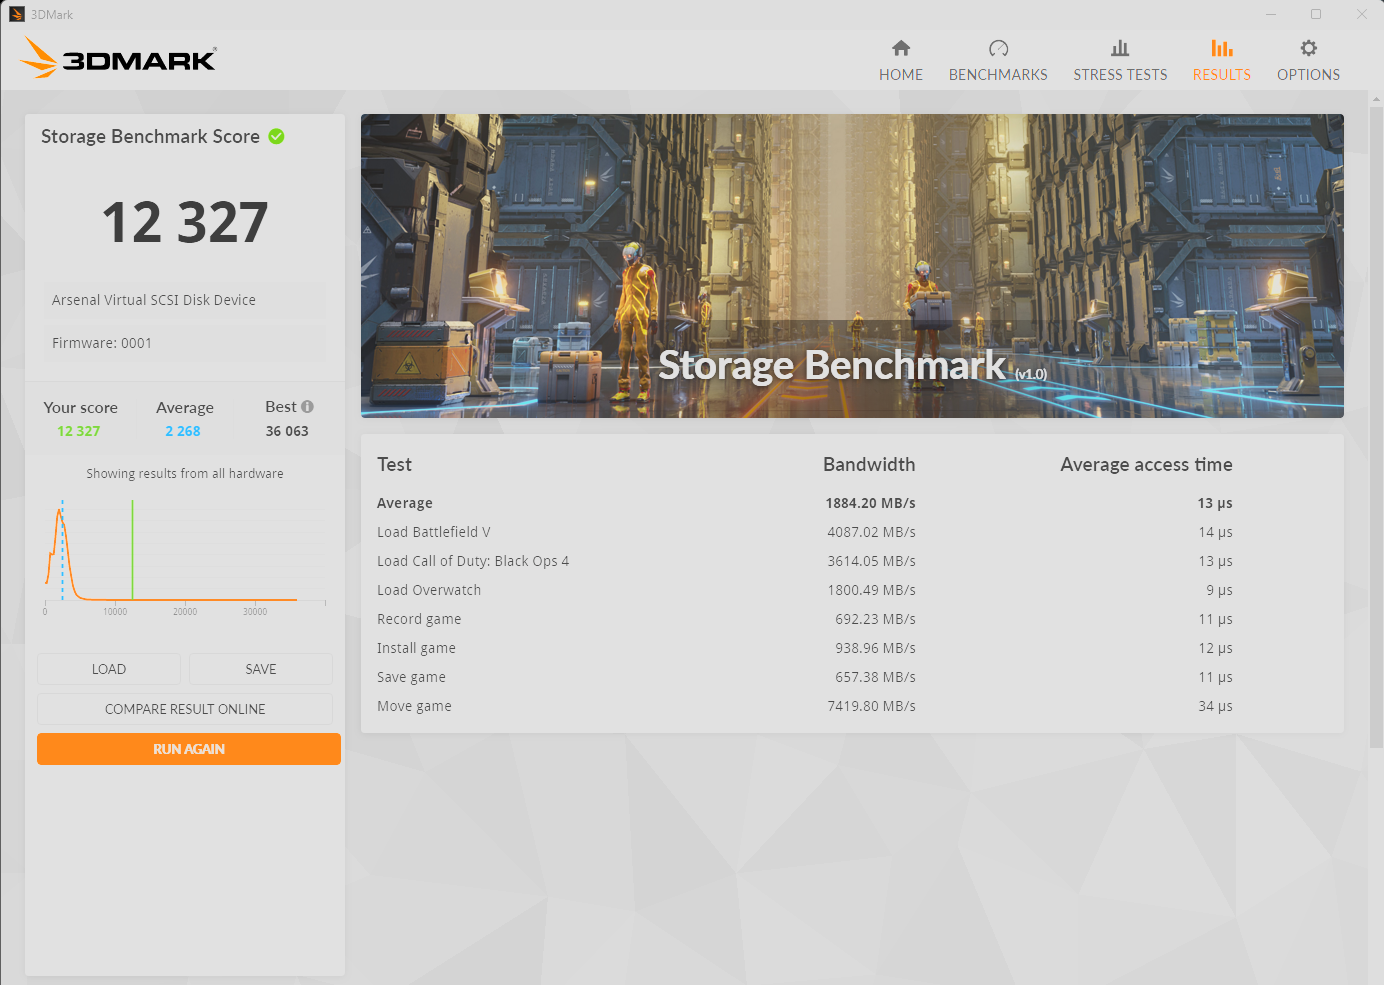Click the Firmware 0001 field
1384x985 pixels.
point(182,342)
